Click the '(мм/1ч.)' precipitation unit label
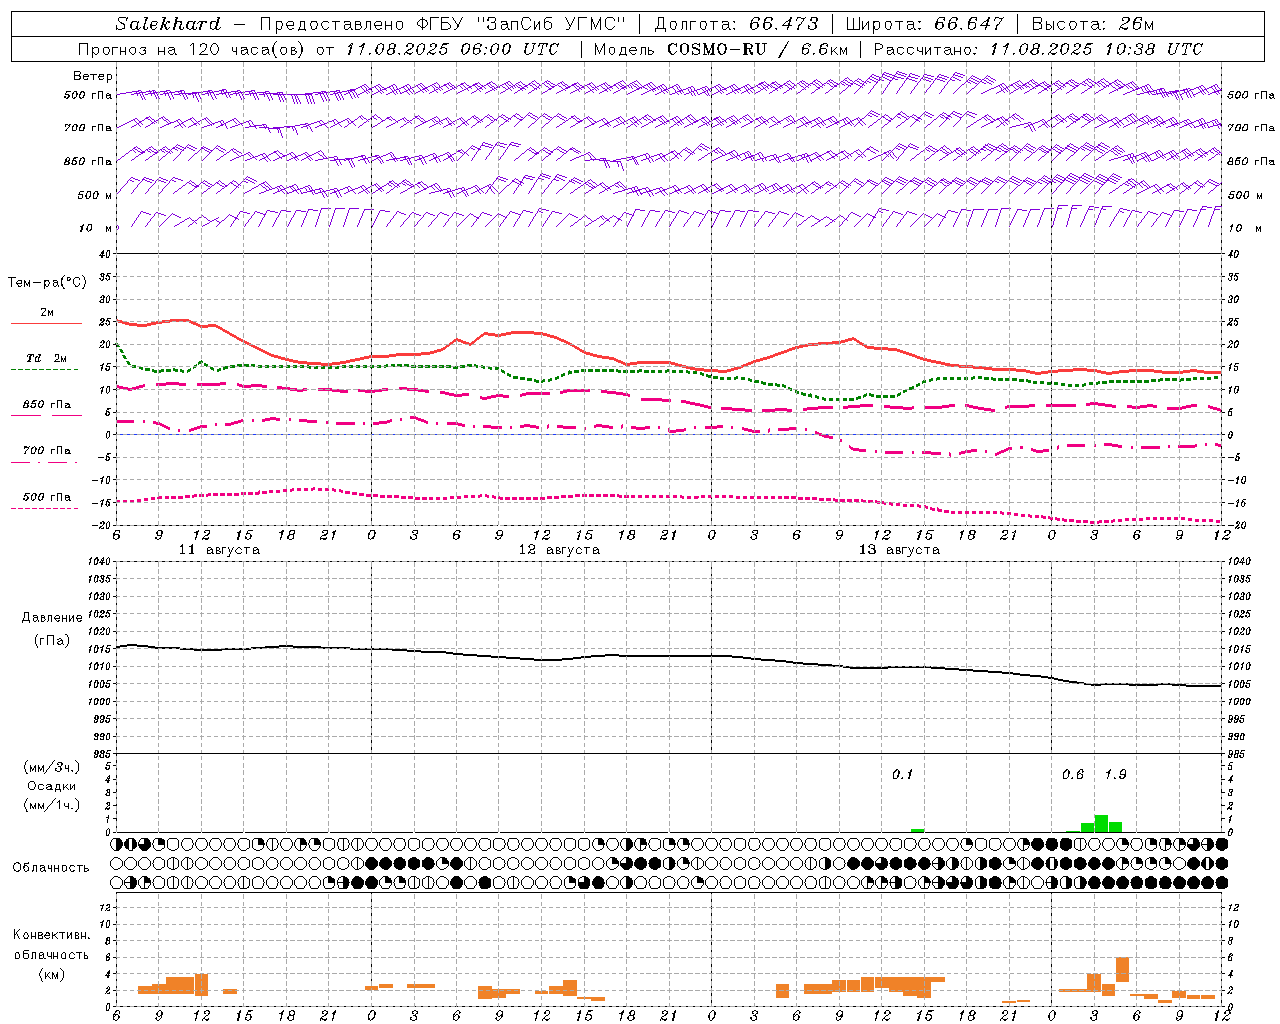 [x=52, y=805]
